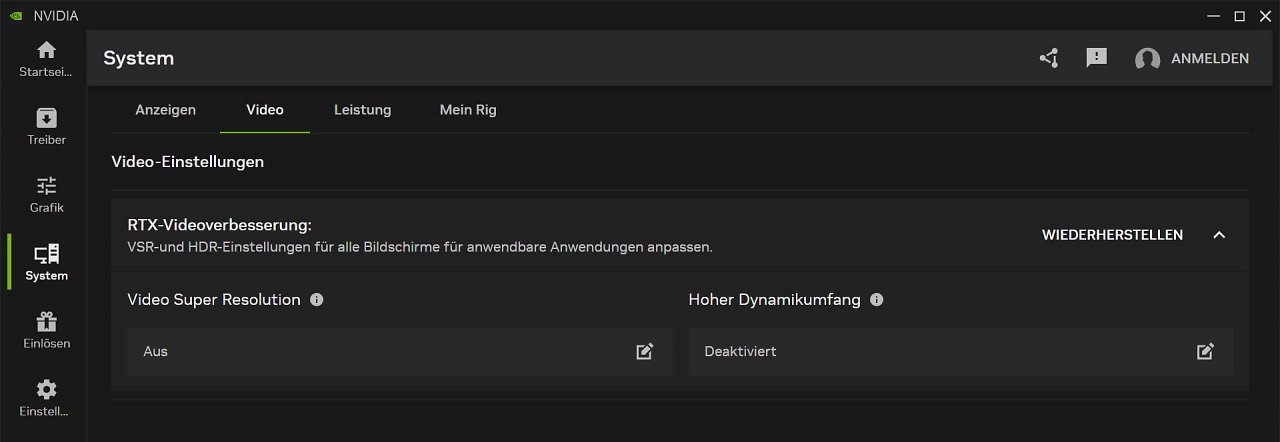Click the RTX-Videoverbesserung title text
Image resolution: width=1280 pixels, height=442 pixels.
click(220, 225)
